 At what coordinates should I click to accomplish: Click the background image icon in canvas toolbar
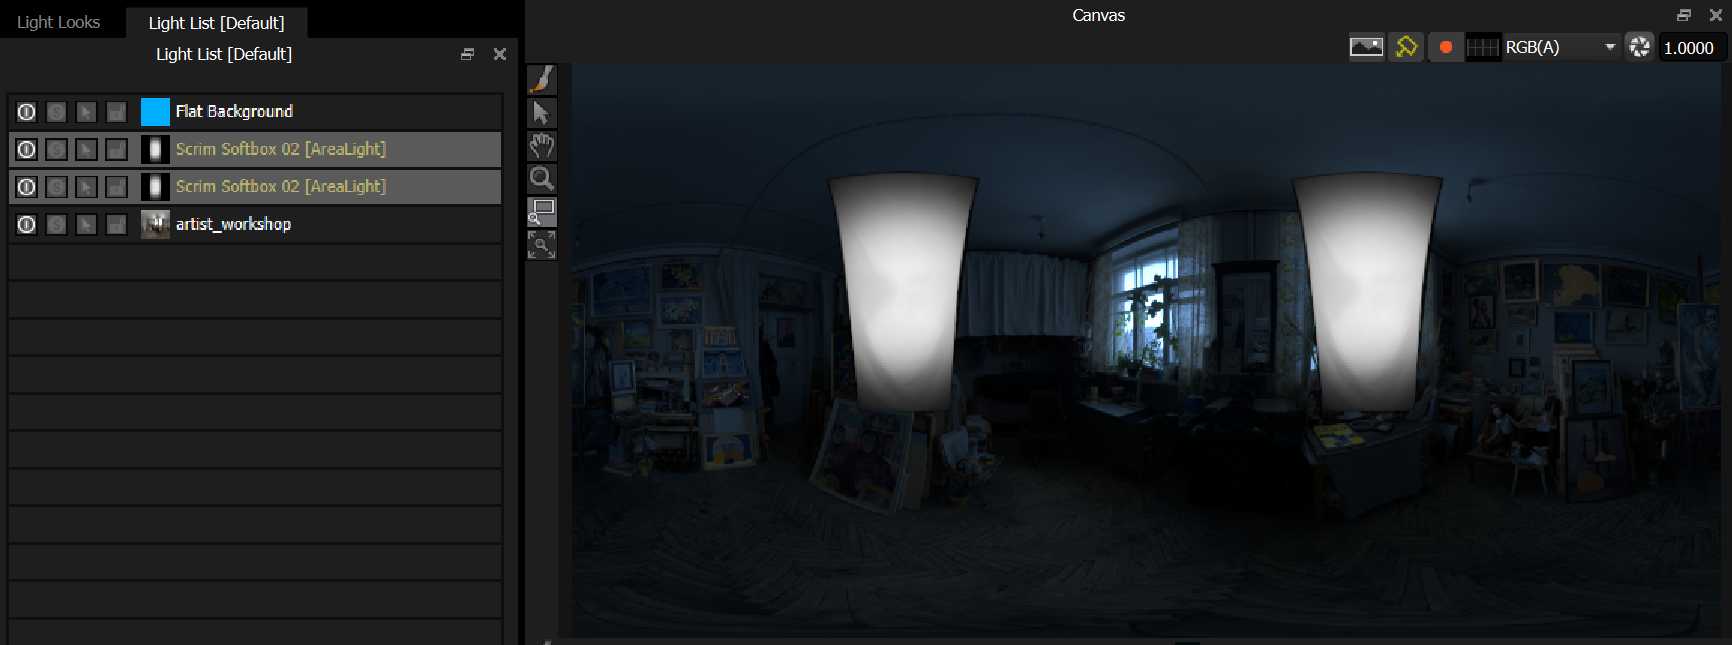(x=1366, y=47)
